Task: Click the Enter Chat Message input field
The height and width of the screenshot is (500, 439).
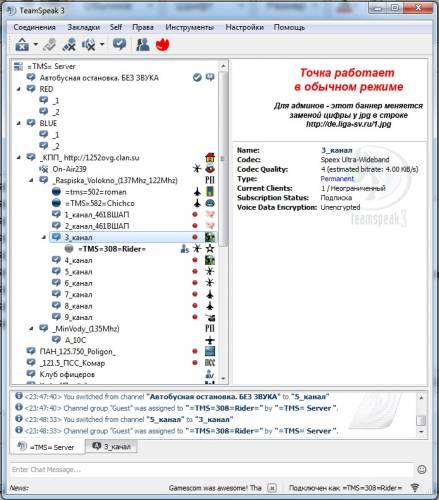Action: (x=212, y=470)
